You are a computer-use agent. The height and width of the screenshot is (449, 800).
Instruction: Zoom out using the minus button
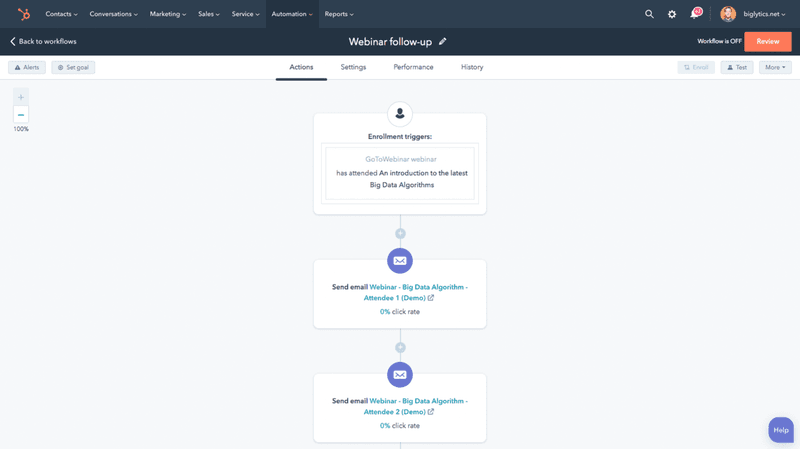click(x=21, y=115)
